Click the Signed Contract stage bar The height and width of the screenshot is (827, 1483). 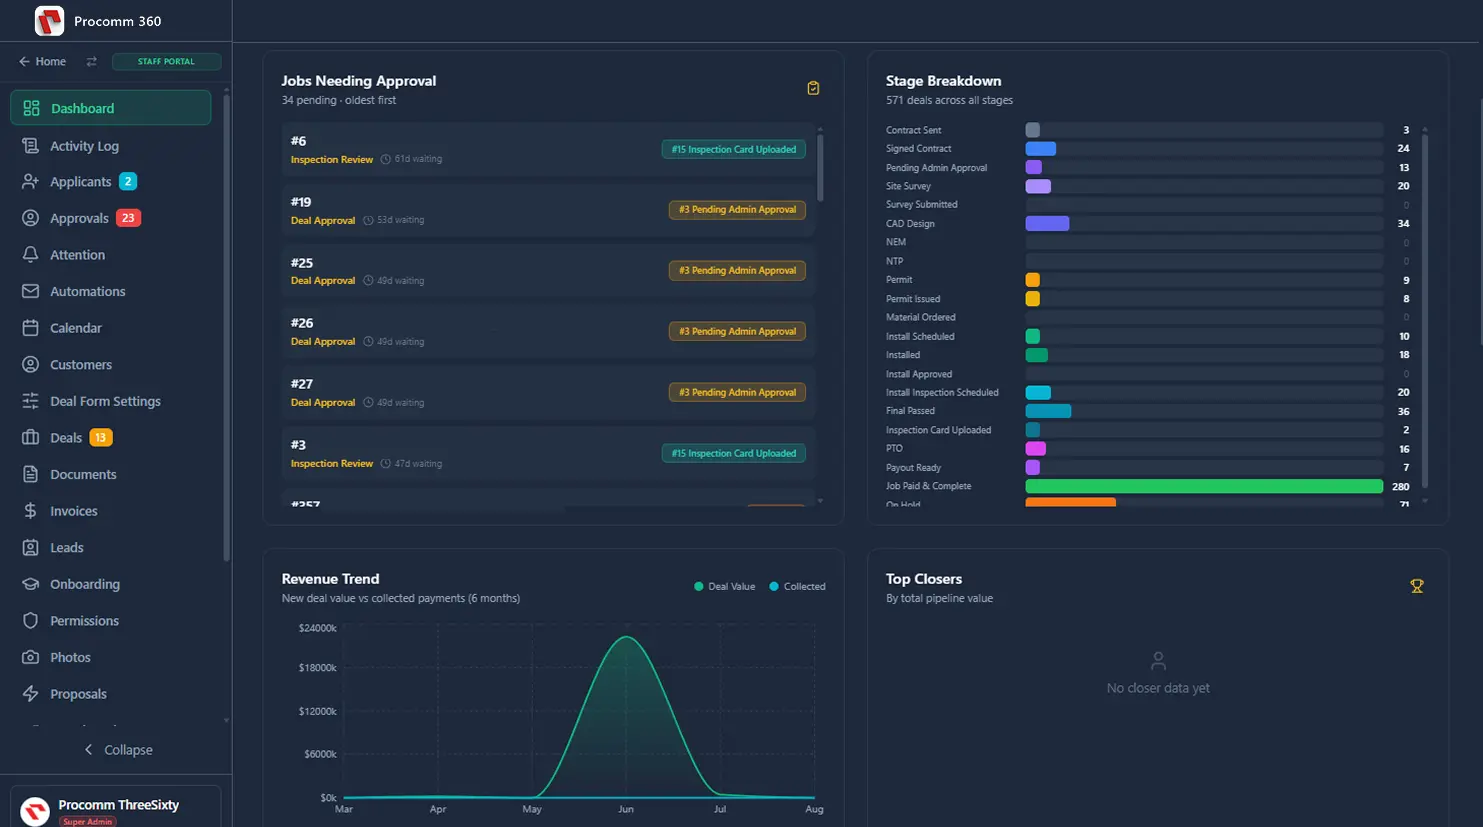click(x=1041, y=149)
